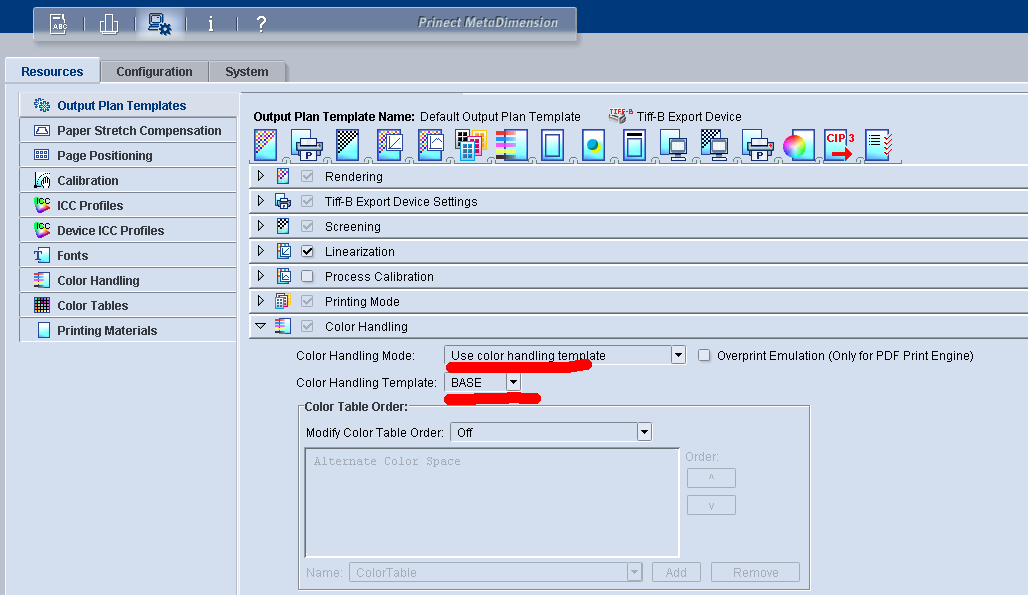Viewport: 1028px width, 595px height.
Task: Open Output Plan Templates in sidebar
Action: 128,106
